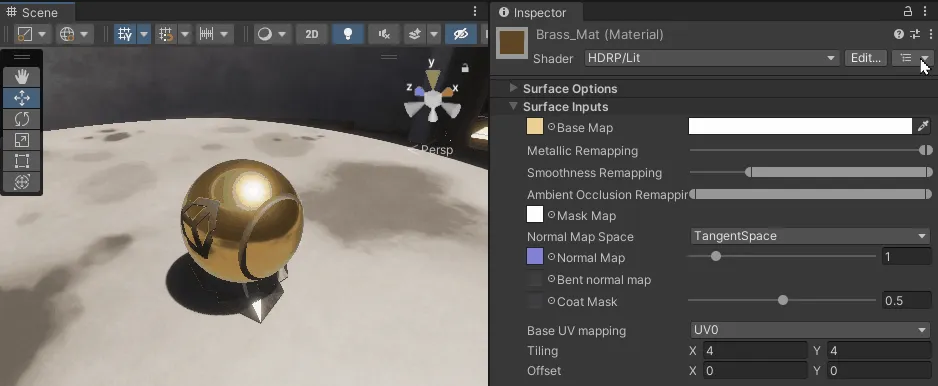Expand the Surface Options section
Viewport: 938px width, 386px height.
click(513, 89)
